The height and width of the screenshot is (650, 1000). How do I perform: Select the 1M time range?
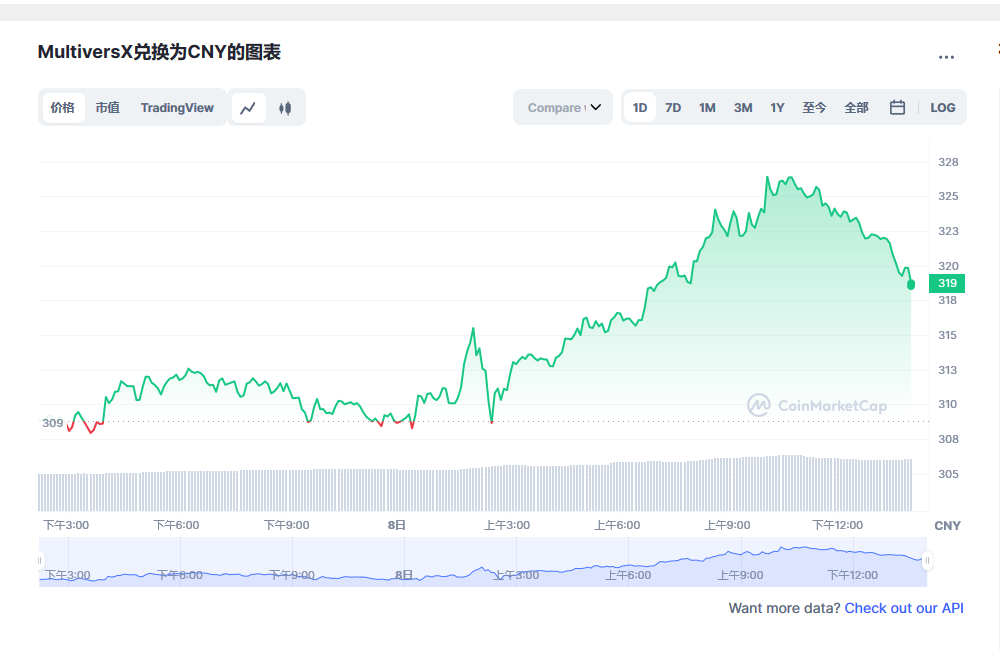[707, 108]
